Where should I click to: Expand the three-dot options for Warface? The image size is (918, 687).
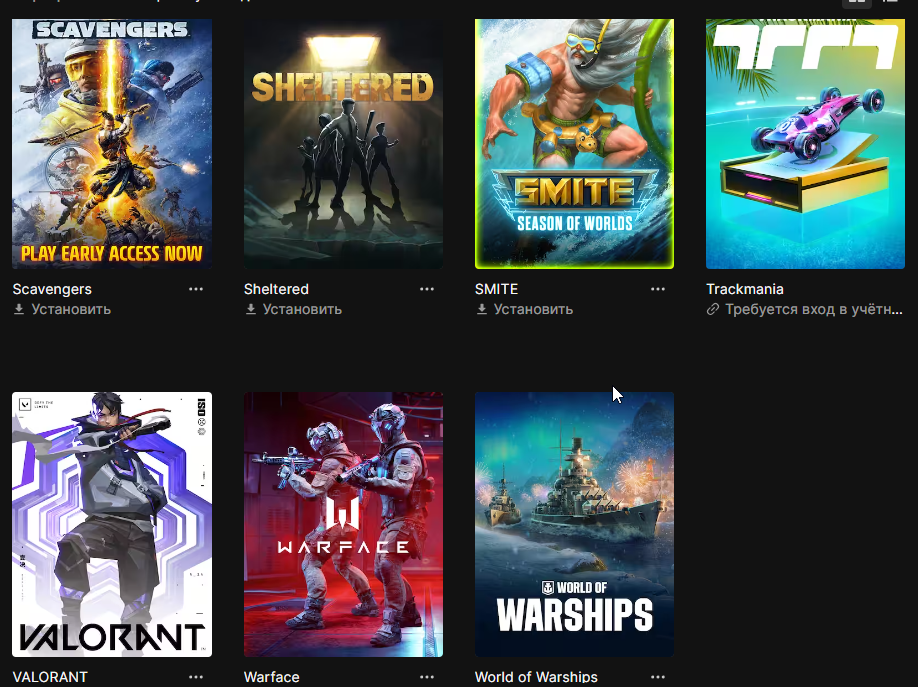coord(427,677)
